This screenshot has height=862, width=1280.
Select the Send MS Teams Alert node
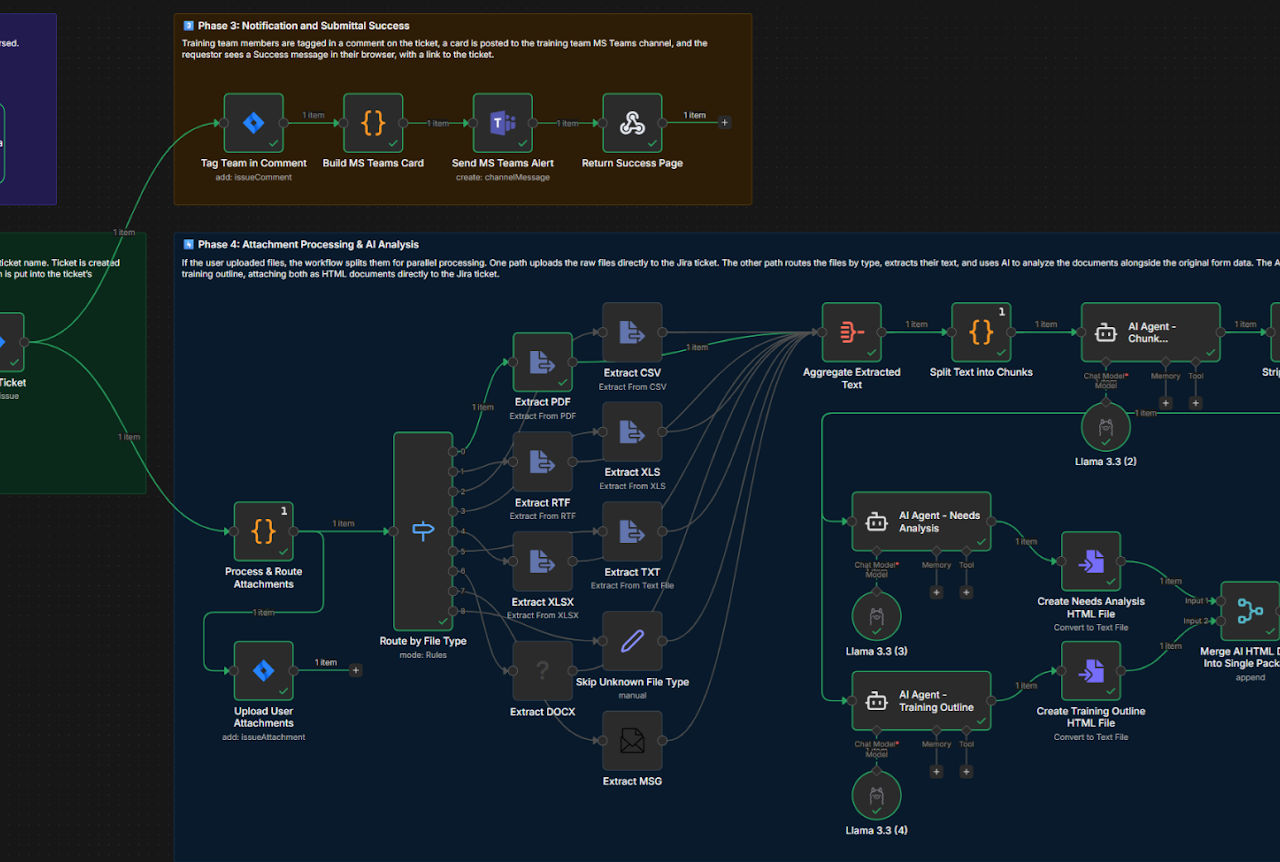click(x=502, y=123)
